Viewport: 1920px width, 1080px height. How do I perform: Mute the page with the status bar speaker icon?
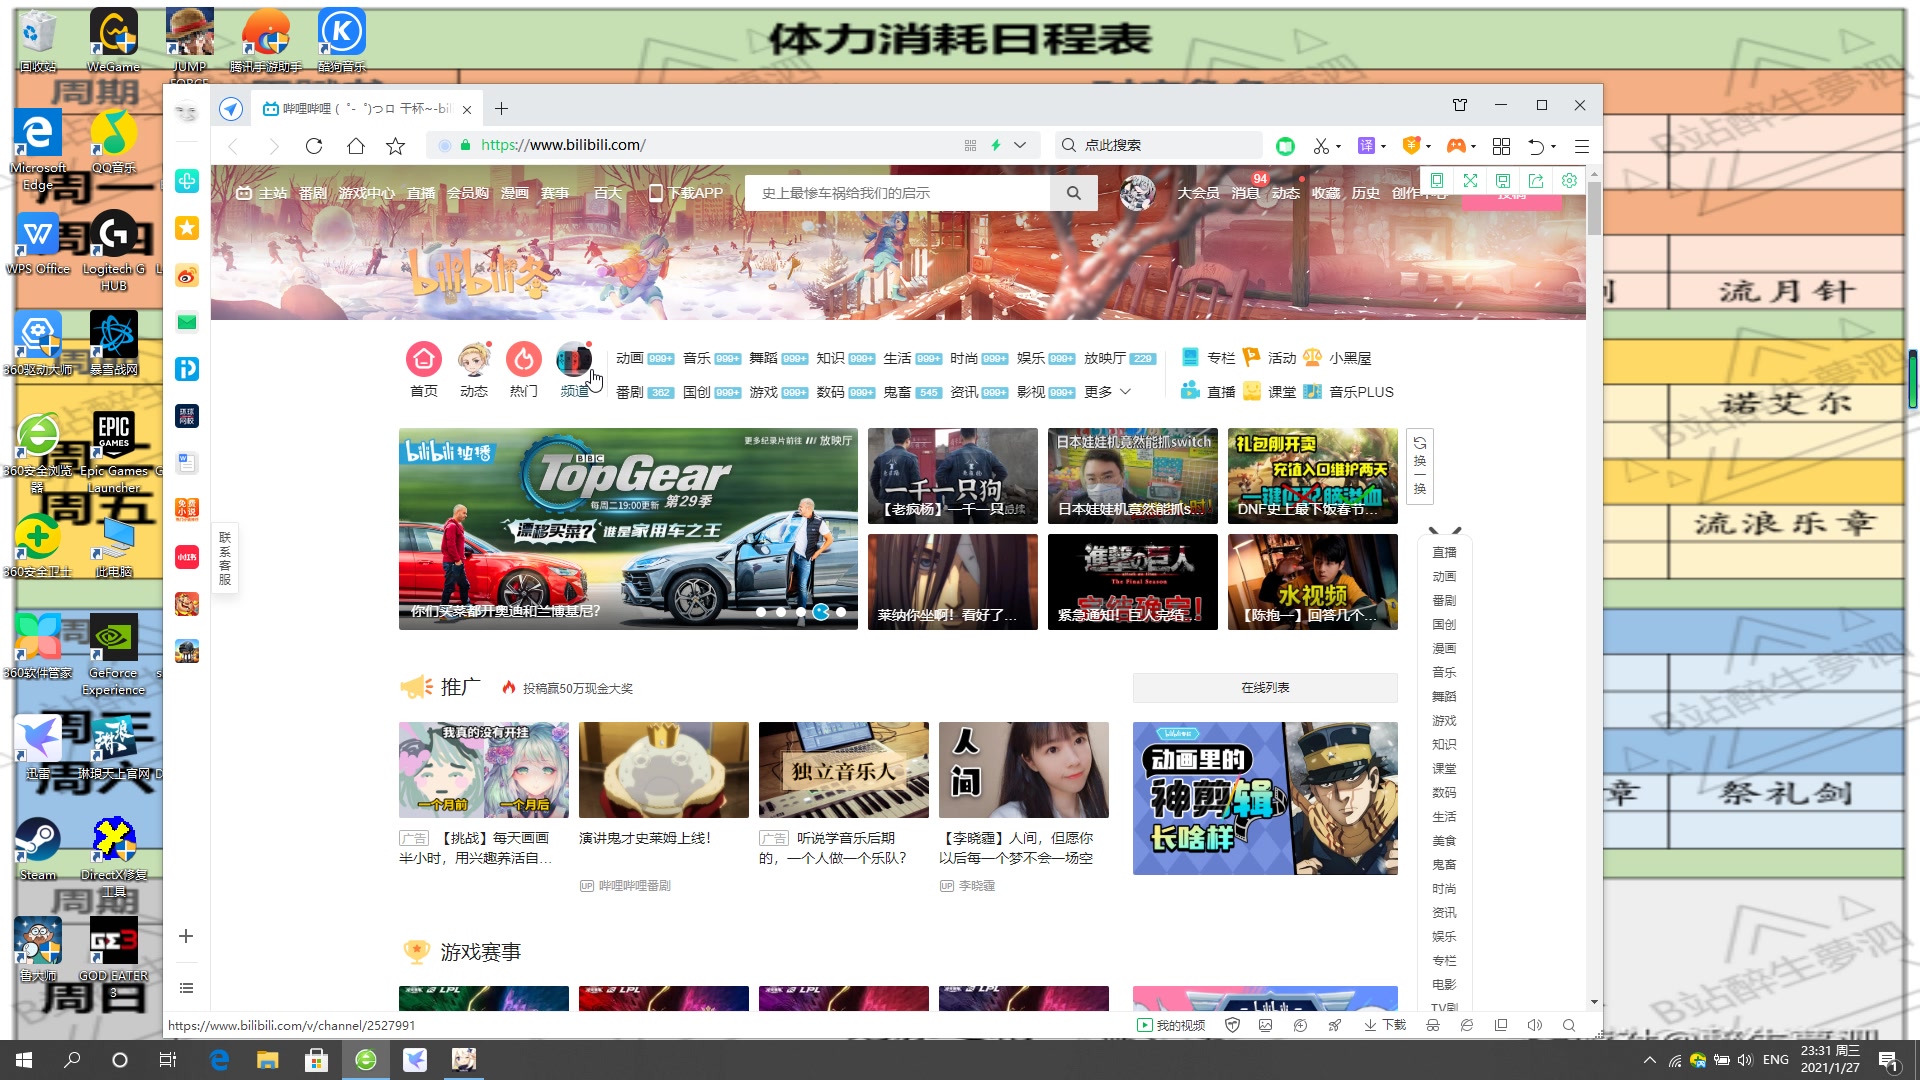pyautogui.click(x=1535, y=1025)
